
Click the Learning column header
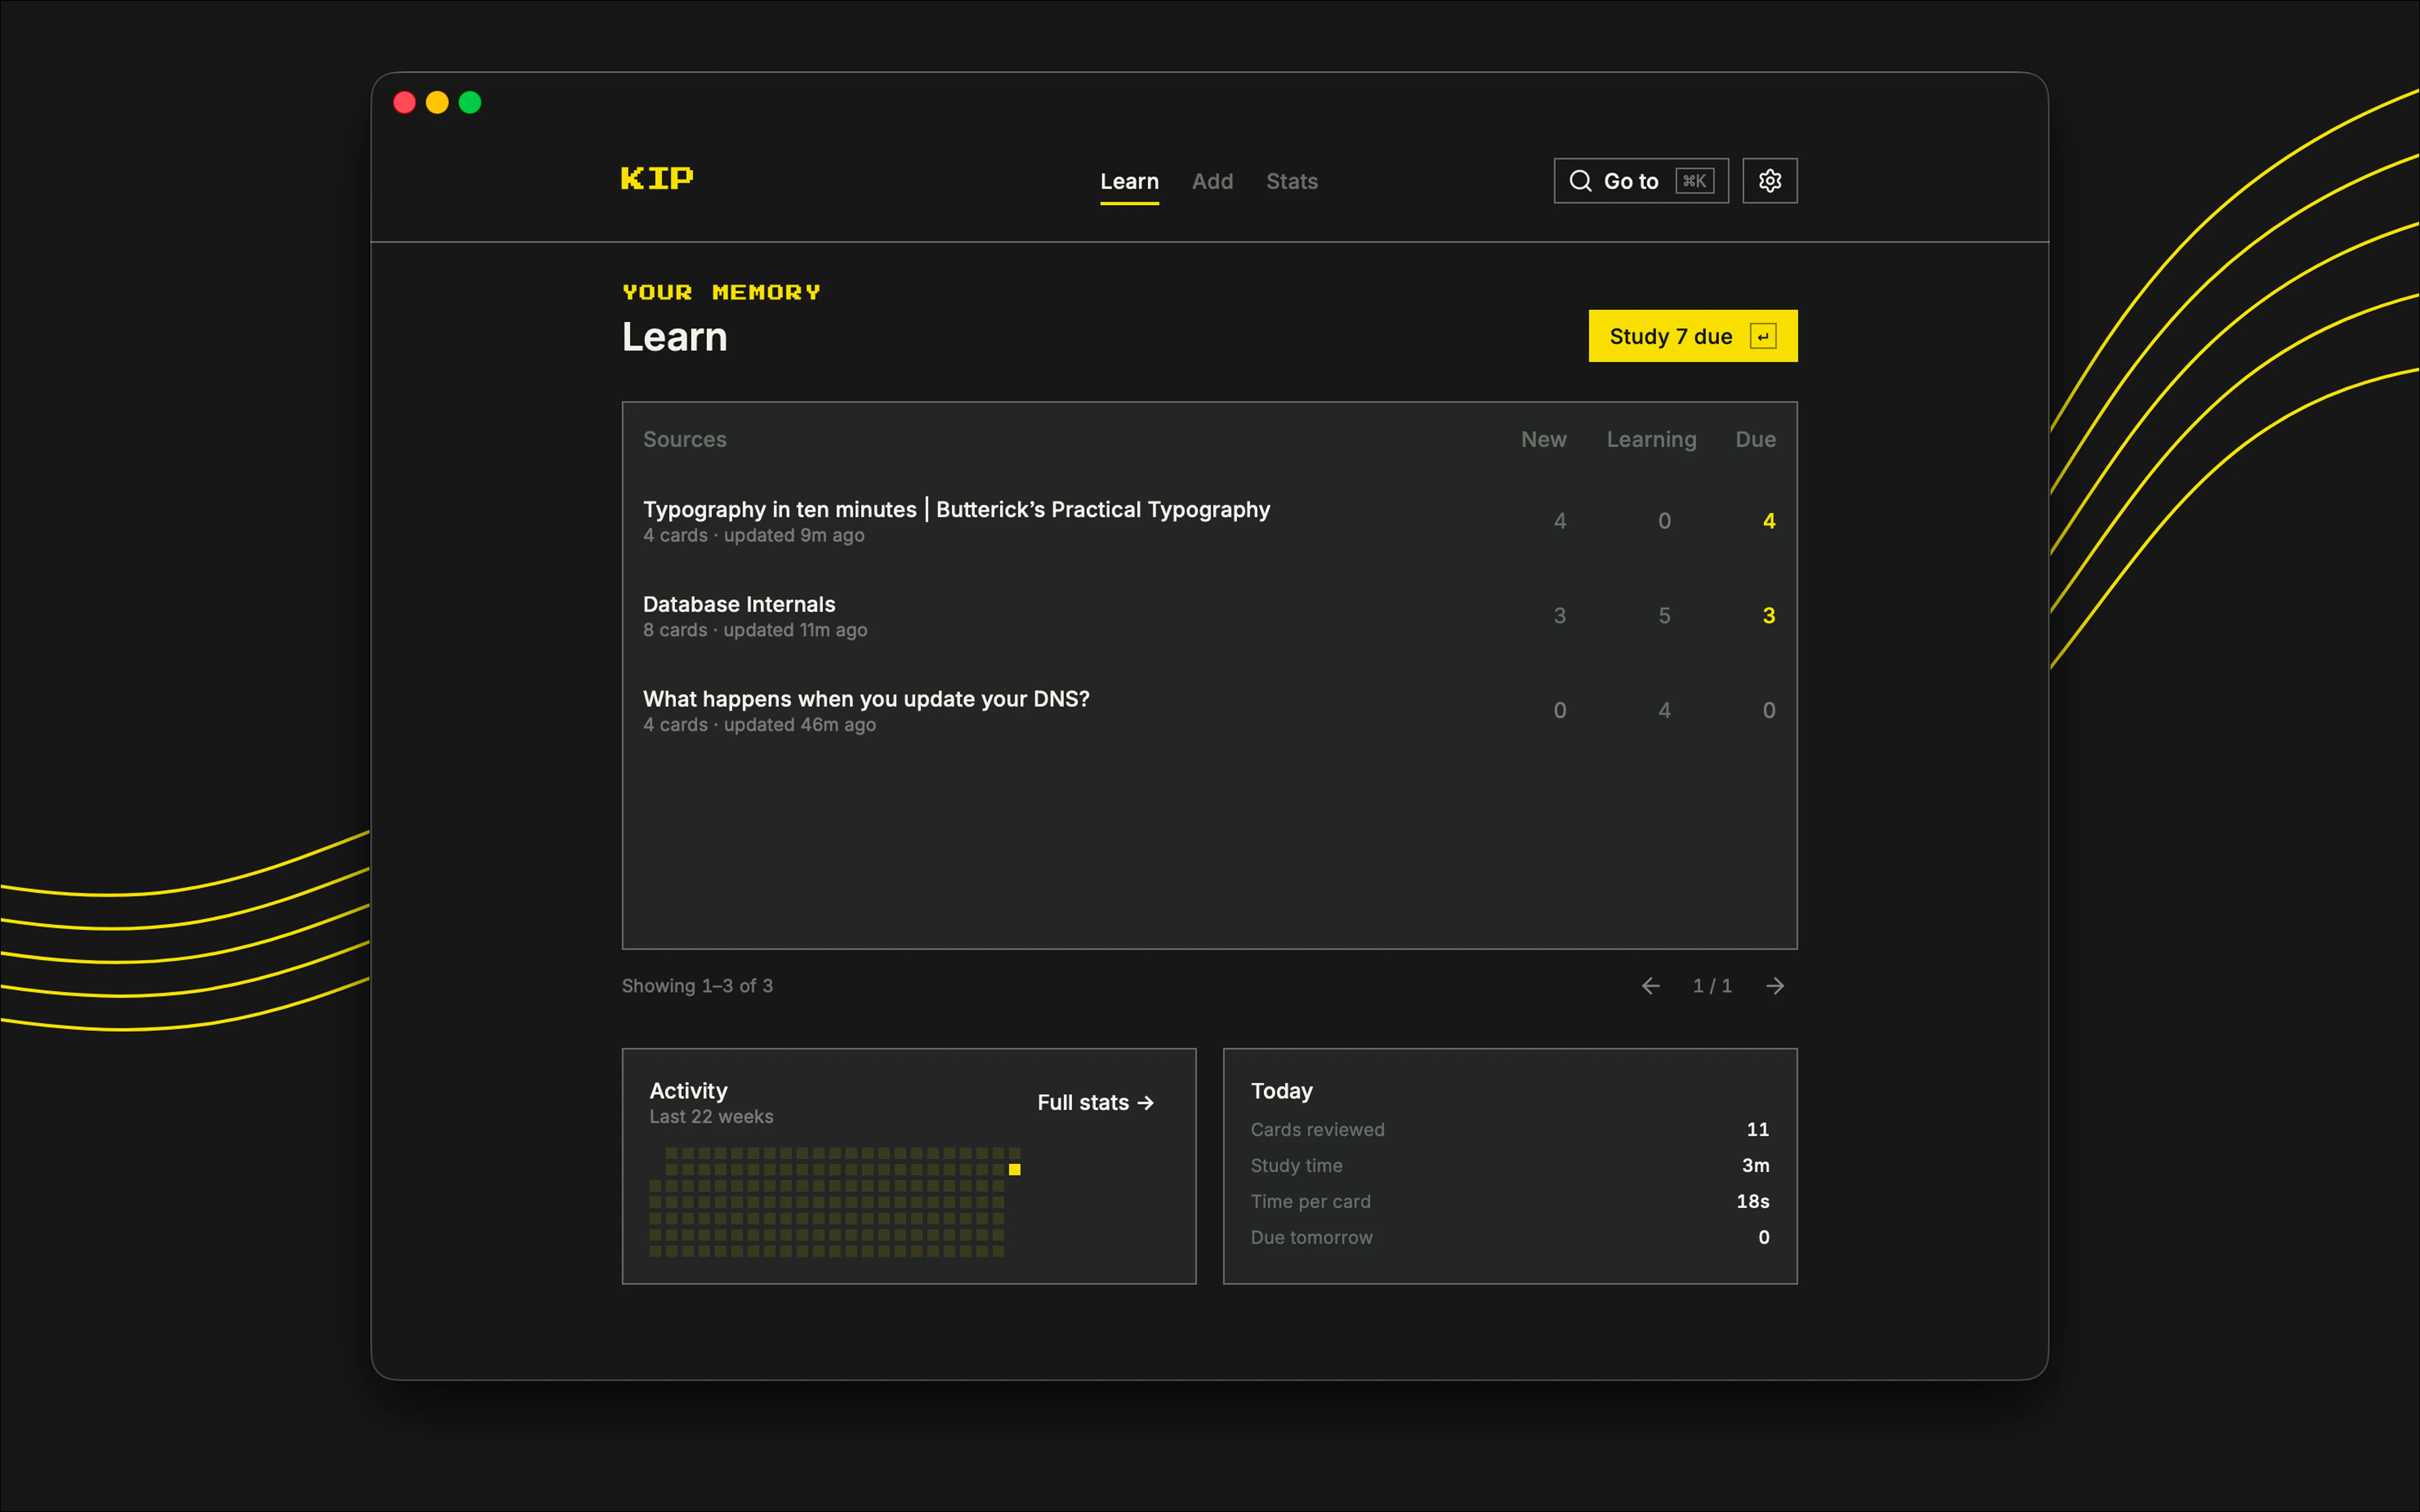1651,440
